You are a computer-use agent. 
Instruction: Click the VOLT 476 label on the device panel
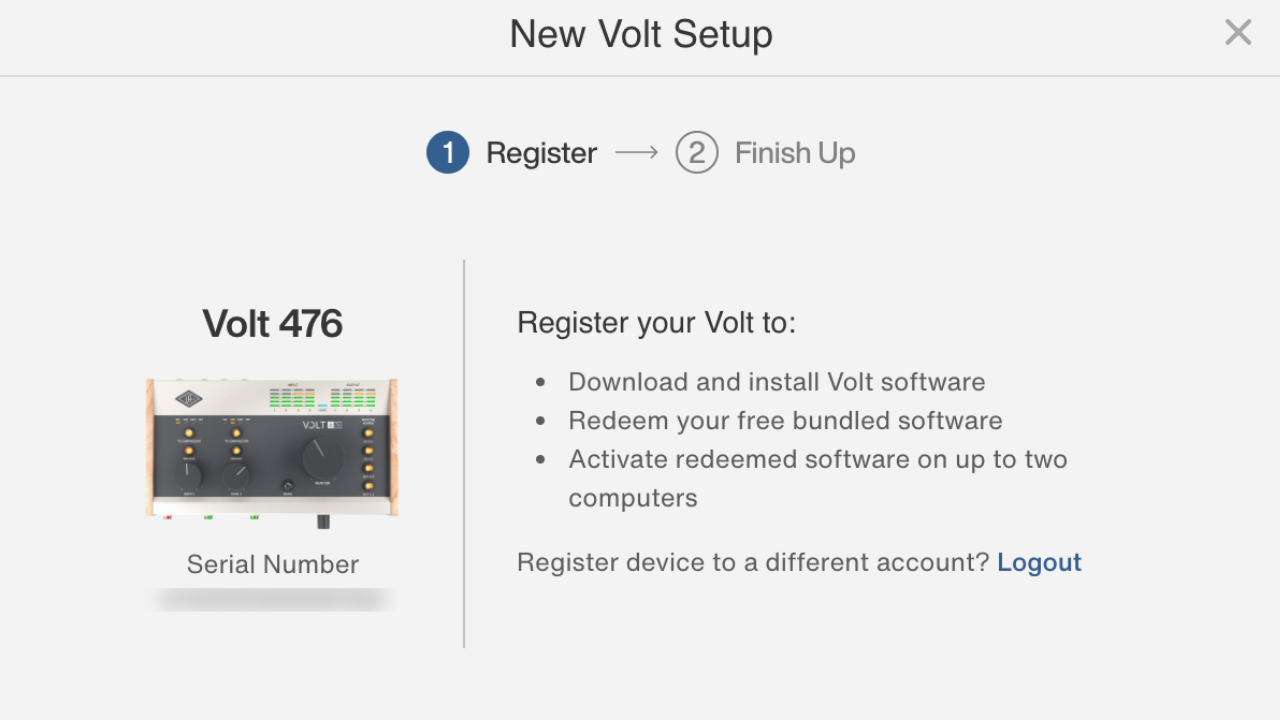click(322, 424)
